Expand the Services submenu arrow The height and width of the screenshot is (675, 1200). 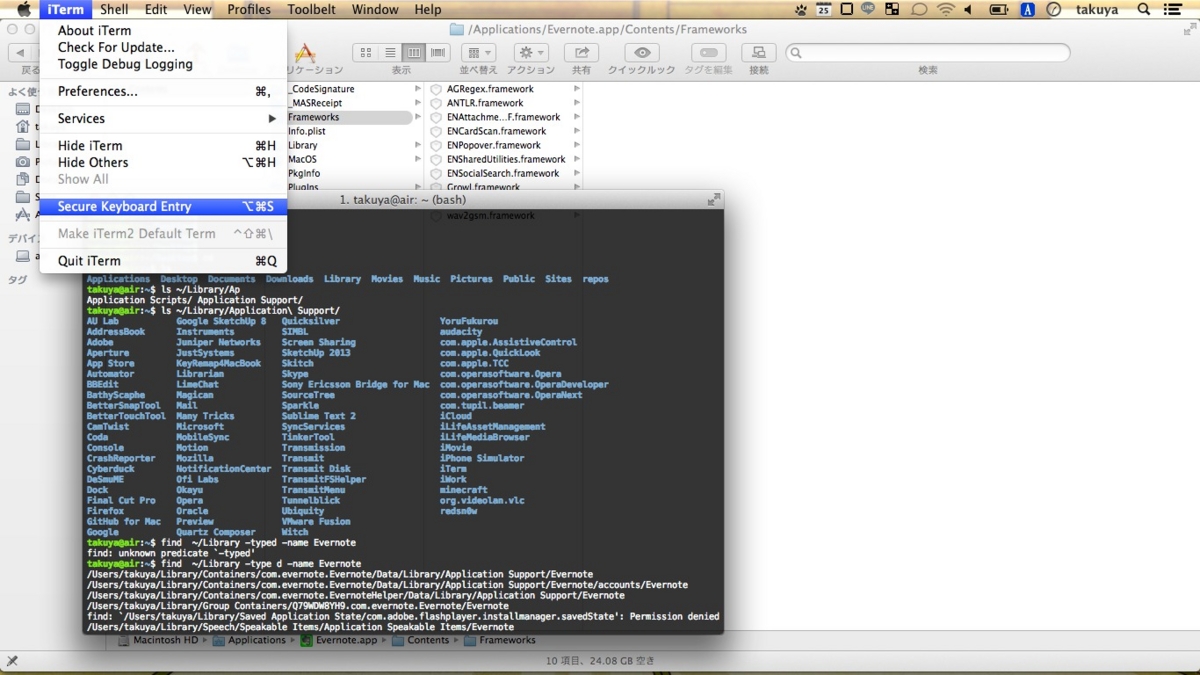pos(272,118)
